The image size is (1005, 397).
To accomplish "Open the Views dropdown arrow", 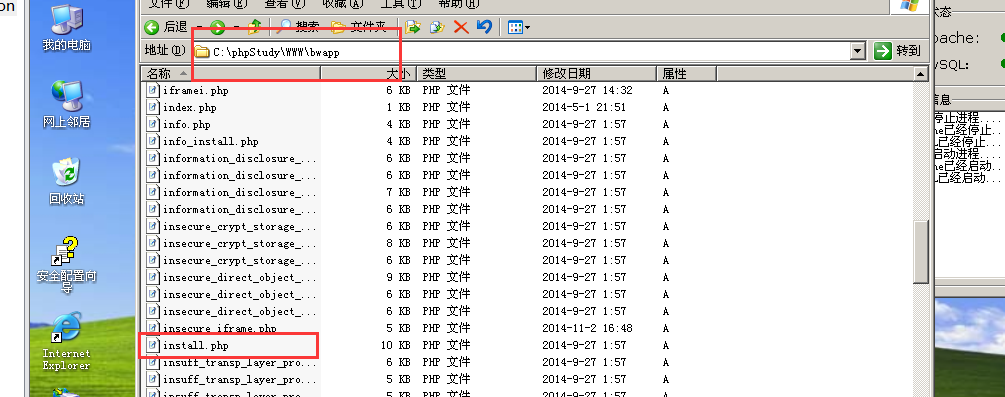I will (527, 27).
